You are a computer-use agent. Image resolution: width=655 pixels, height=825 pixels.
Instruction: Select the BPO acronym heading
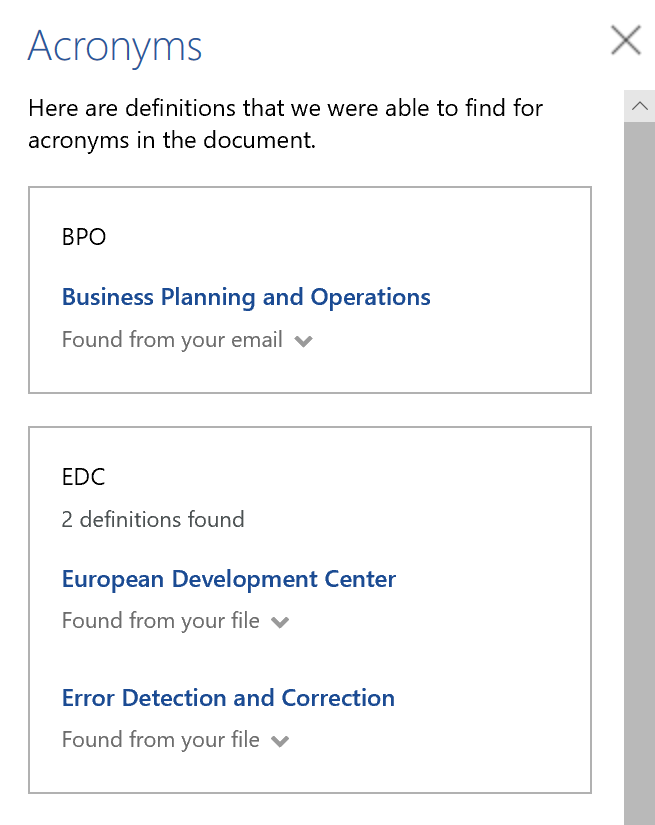tap(84, 237)
